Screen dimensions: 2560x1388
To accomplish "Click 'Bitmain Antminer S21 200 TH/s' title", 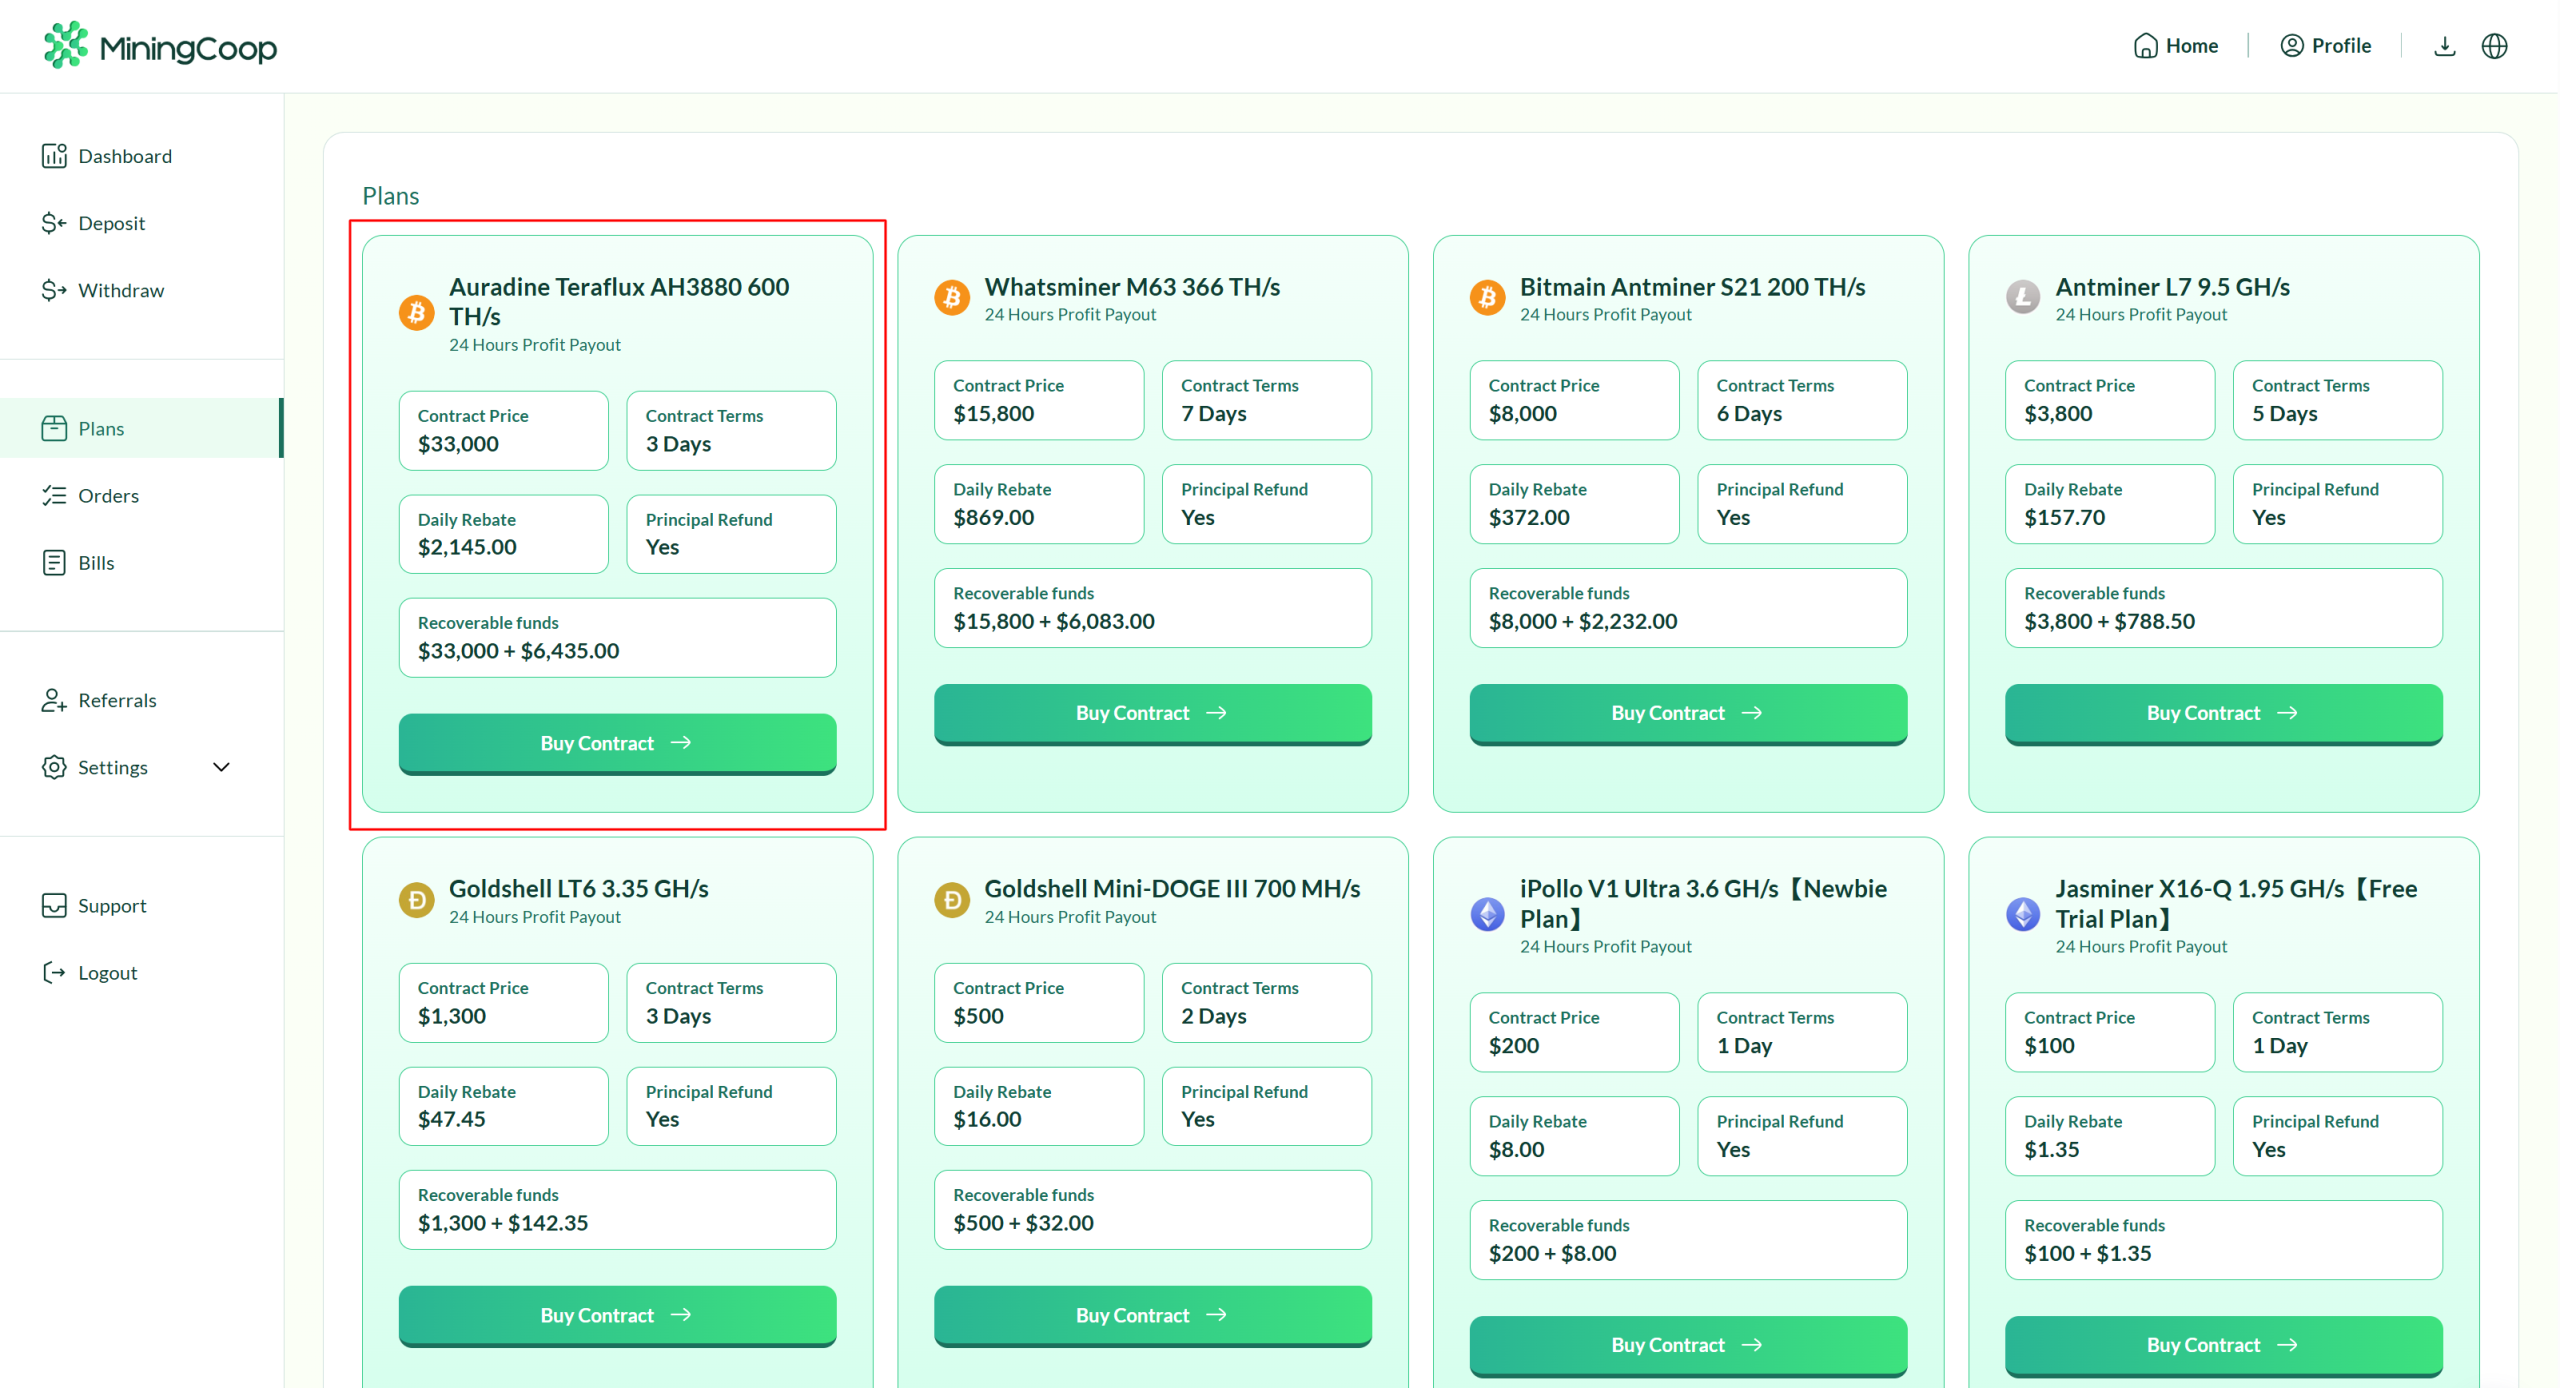I will [x=1692, y=287].
